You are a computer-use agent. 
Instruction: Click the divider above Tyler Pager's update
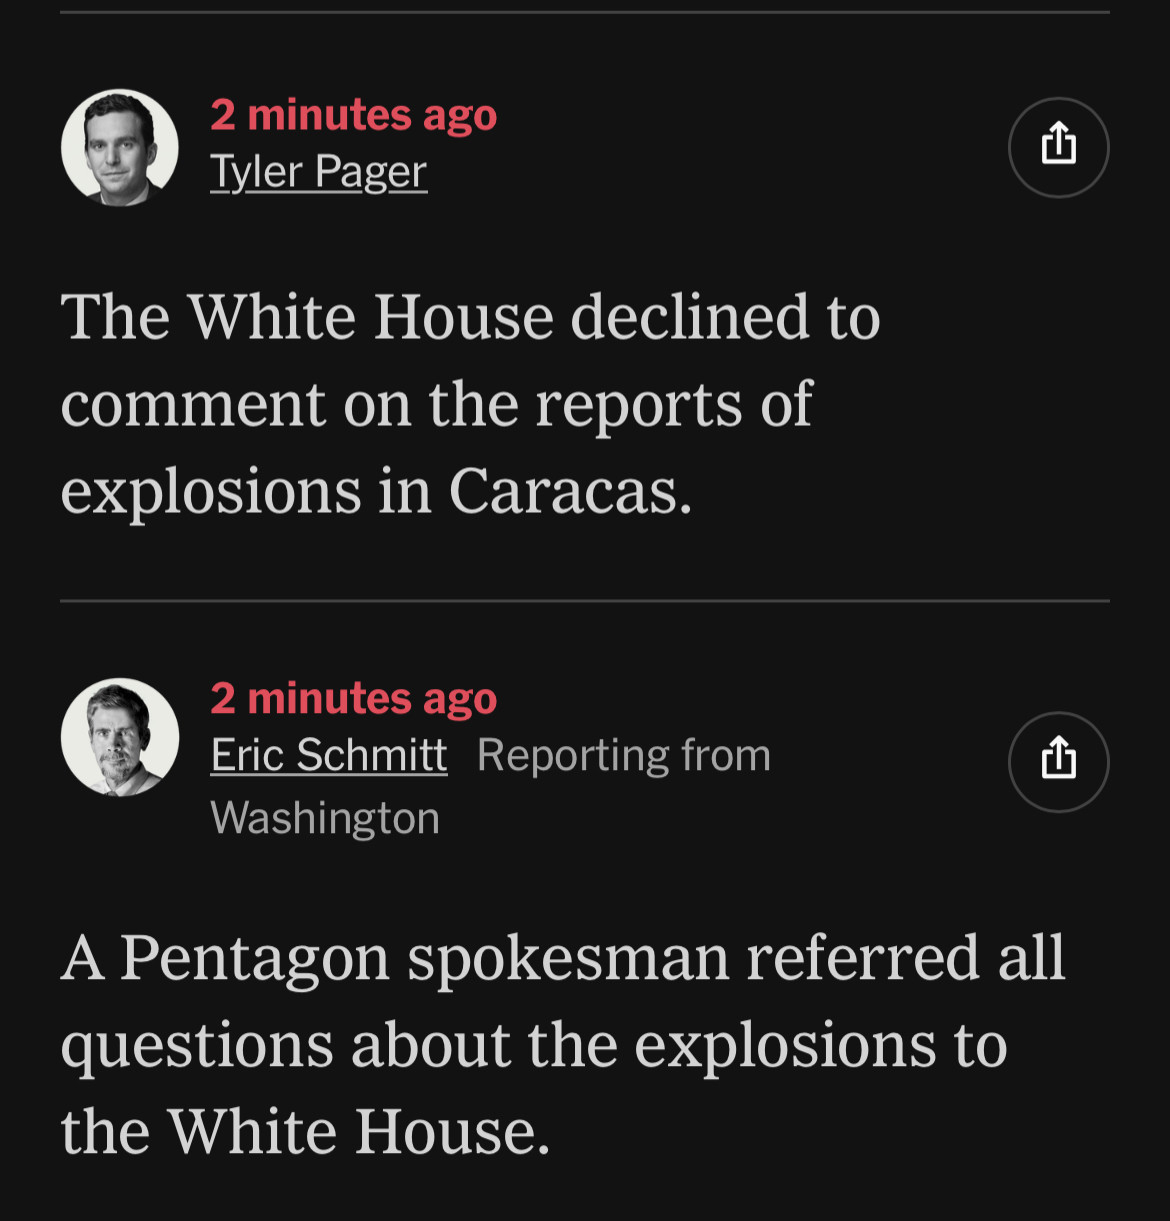585,12
